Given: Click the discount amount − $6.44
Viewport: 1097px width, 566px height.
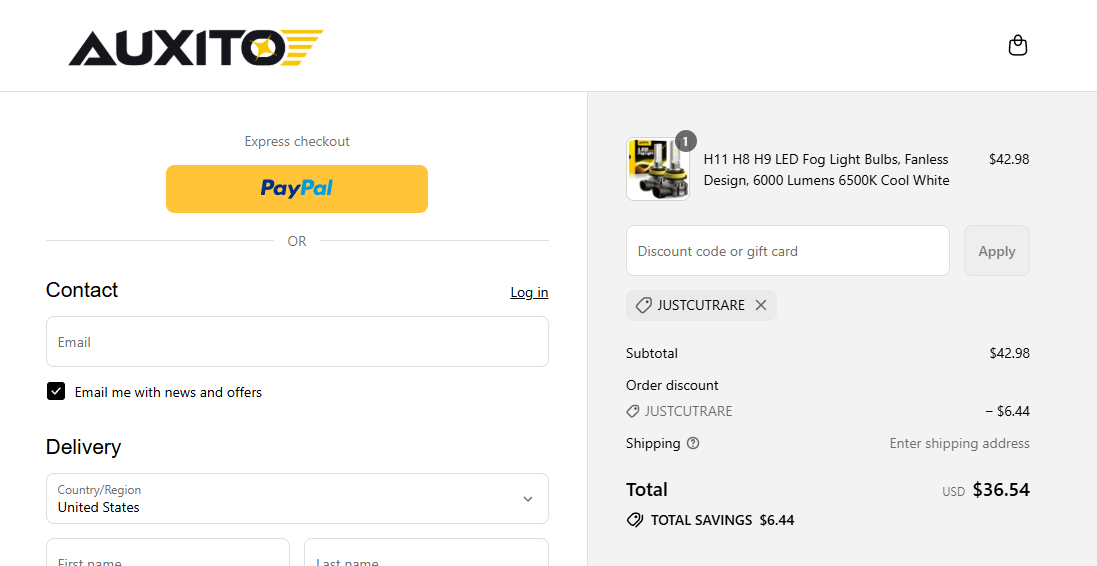Looking at the screenshot, I should (x=1007, y=411).
